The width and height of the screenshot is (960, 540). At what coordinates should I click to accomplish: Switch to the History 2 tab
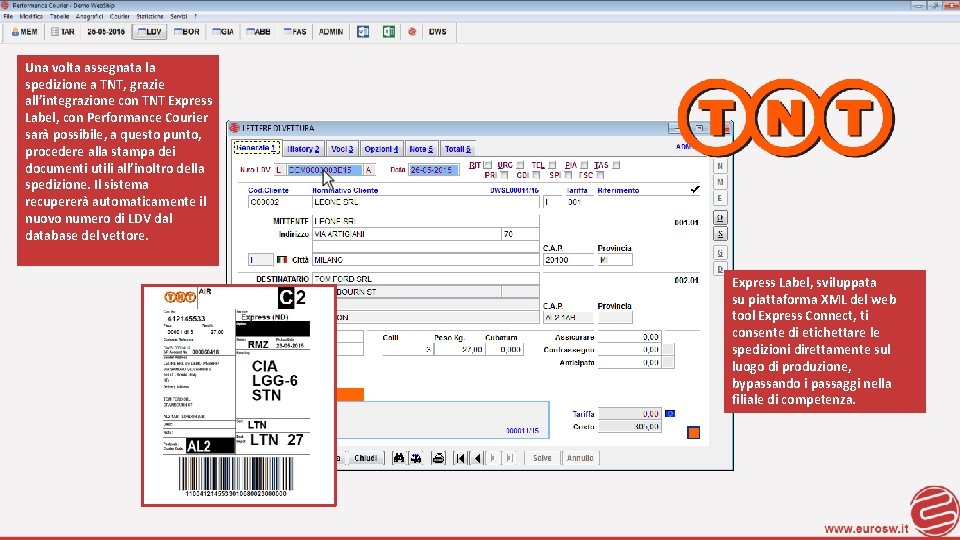[304, 149]
